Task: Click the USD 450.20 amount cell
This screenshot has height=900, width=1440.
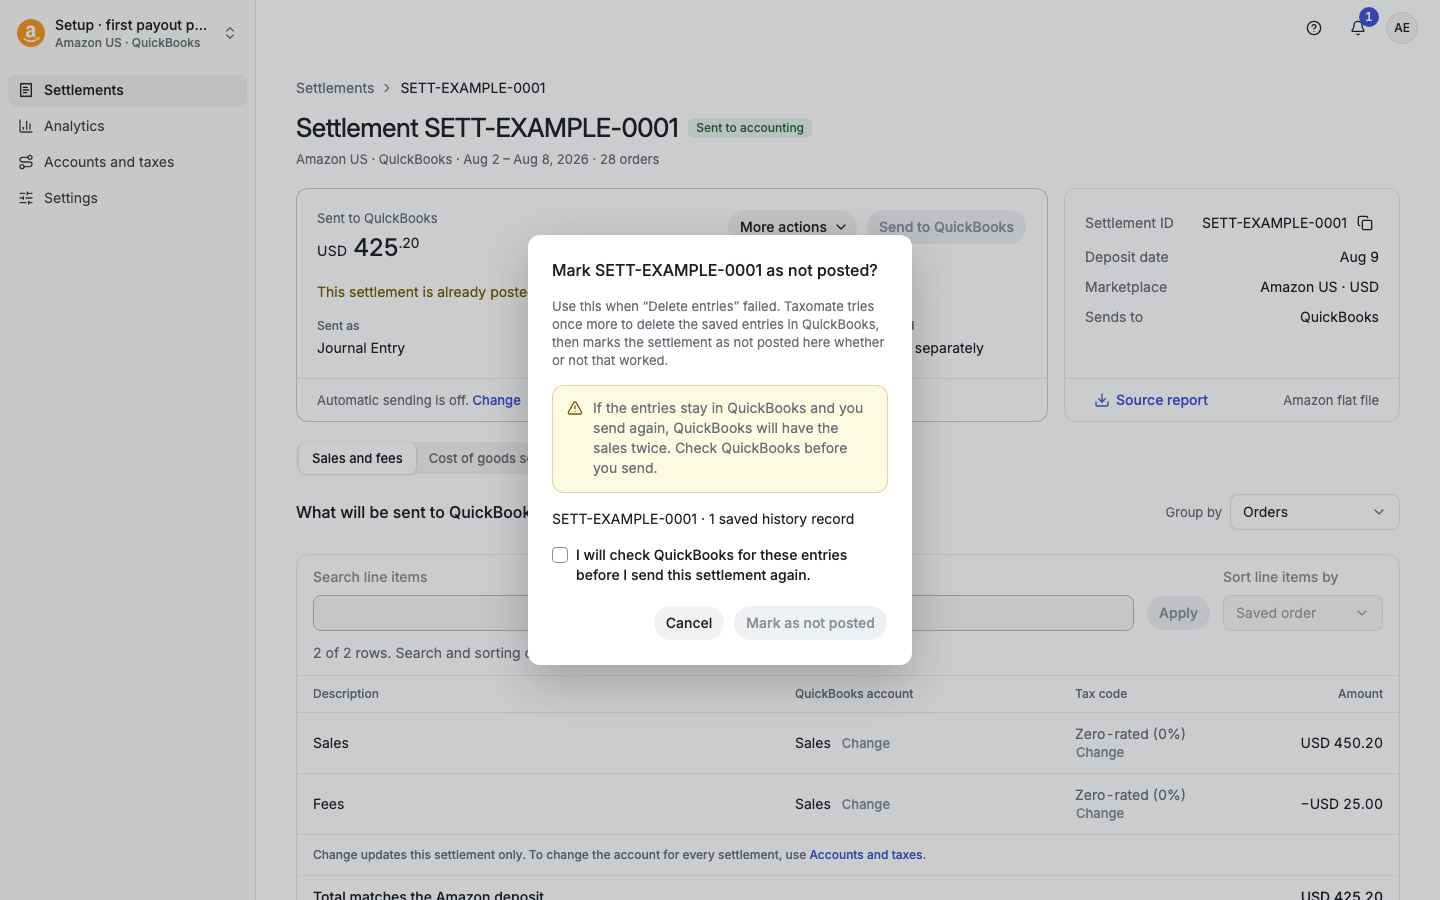Action: click(1341, 743)
